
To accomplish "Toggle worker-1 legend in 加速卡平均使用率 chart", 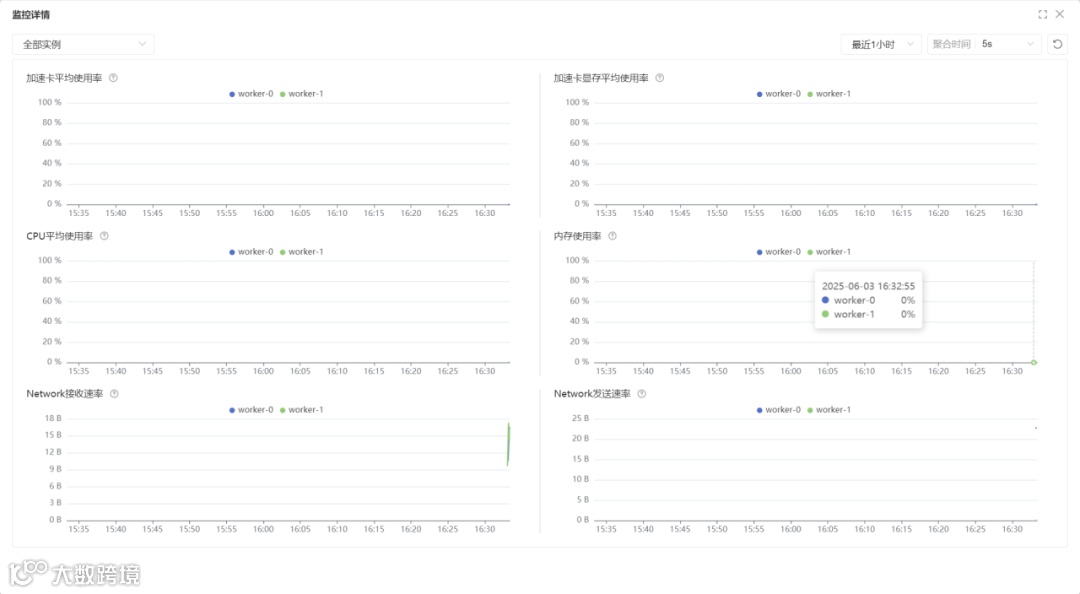I will pos(302,94).
